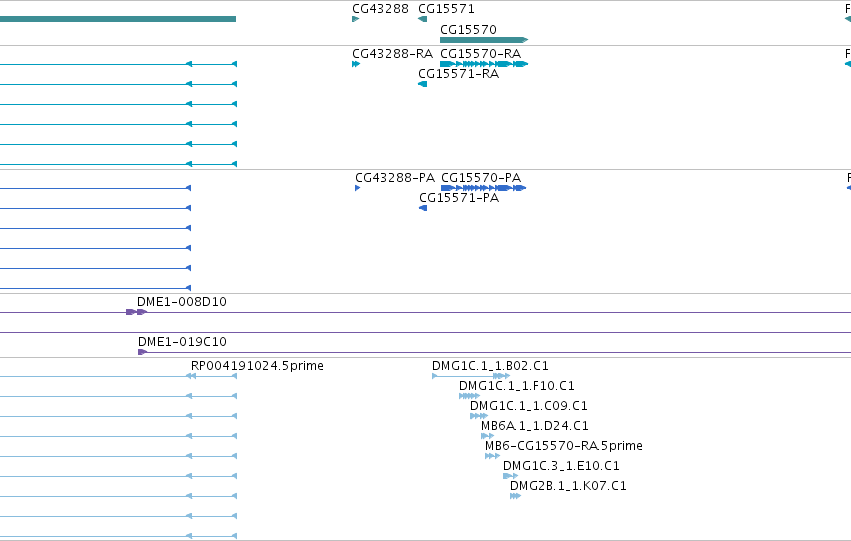Select the CG43288 gene label

click(380, 9)
